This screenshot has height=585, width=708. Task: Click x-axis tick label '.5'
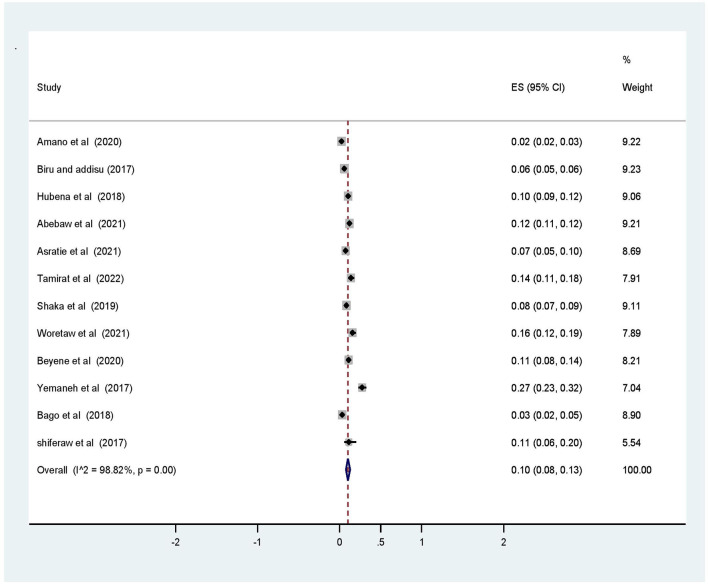[381, 542]
